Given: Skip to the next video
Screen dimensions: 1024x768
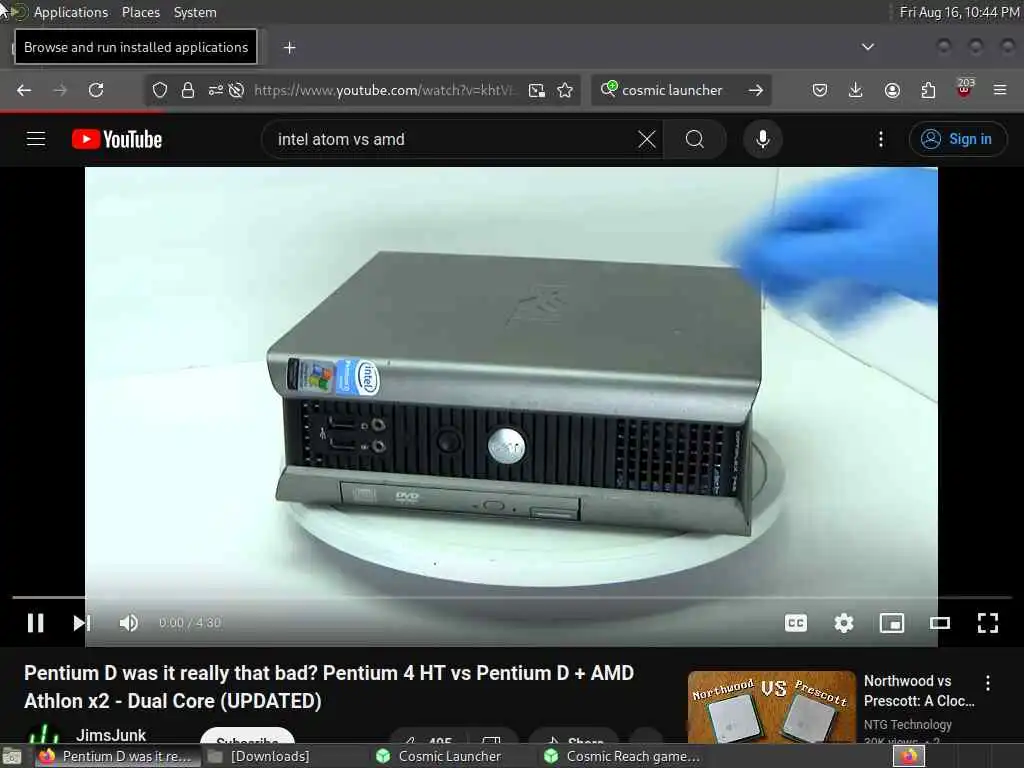Looking at the screenshot, I should 81,623.
